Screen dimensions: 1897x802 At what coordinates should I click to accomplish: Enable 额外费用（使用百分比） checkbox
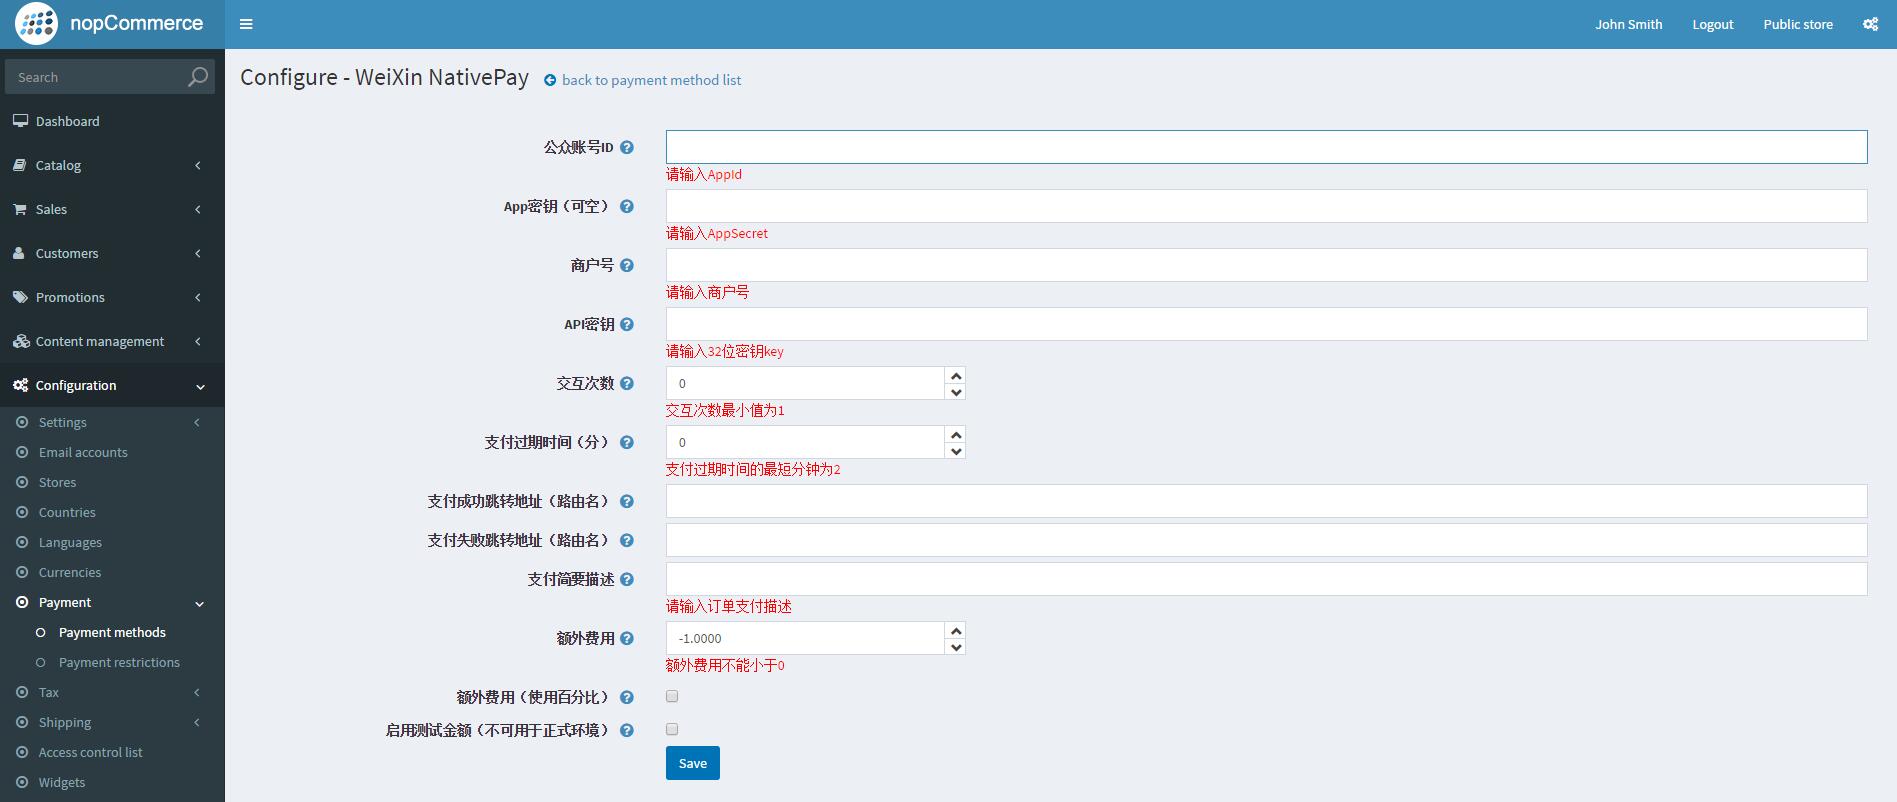click(672, 696)
